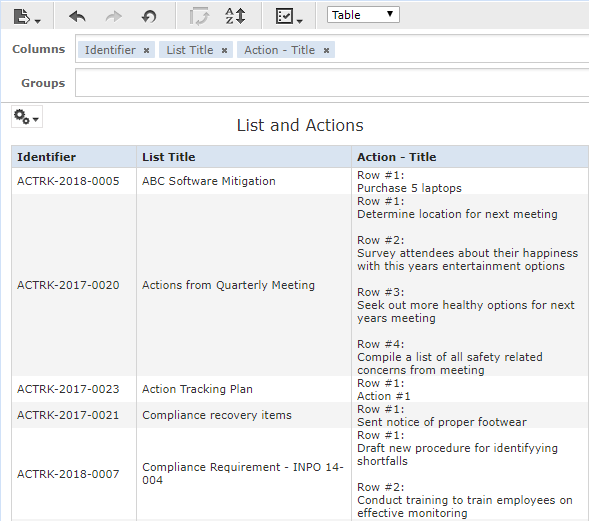The width and height of the screenshot is (589, 521).
Task: Click Survey attendees about their happiness text
Action: click(x=467, y=260)
